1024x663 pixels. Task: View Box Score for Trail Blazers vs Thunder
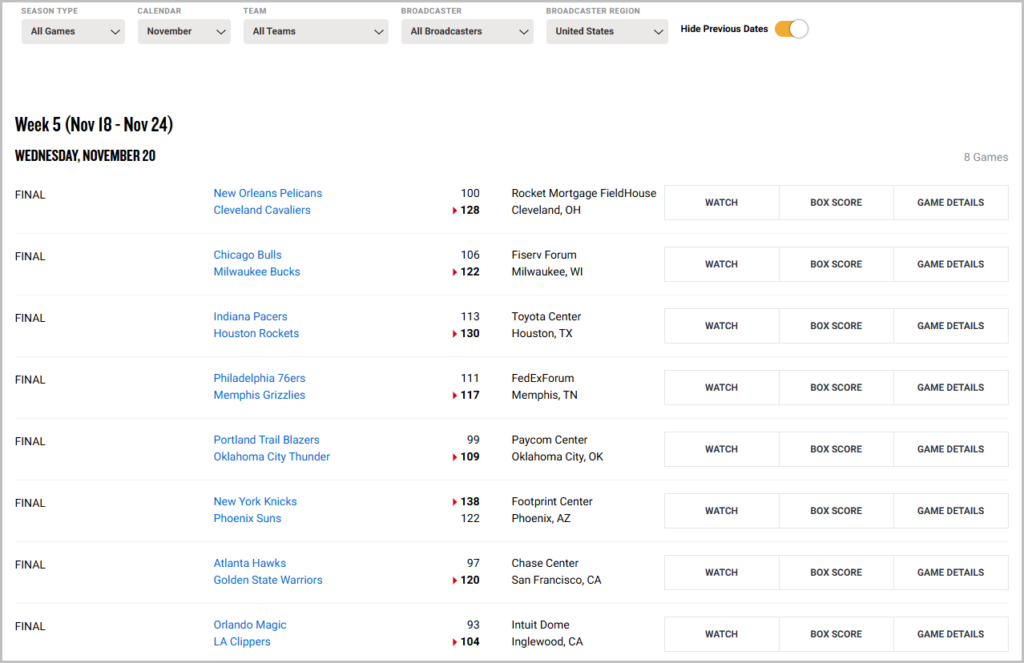[836, 449]
